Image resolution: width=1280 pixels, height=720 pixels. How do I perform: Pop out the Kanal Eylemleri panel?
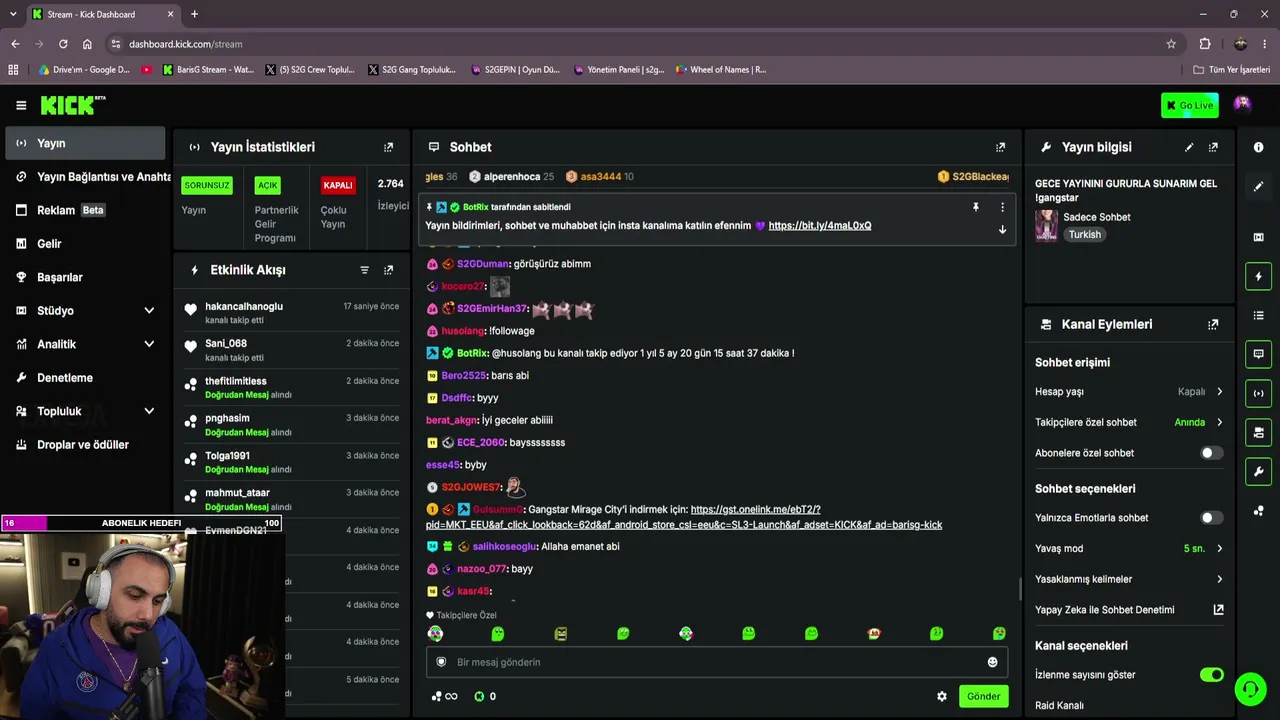1213,324
